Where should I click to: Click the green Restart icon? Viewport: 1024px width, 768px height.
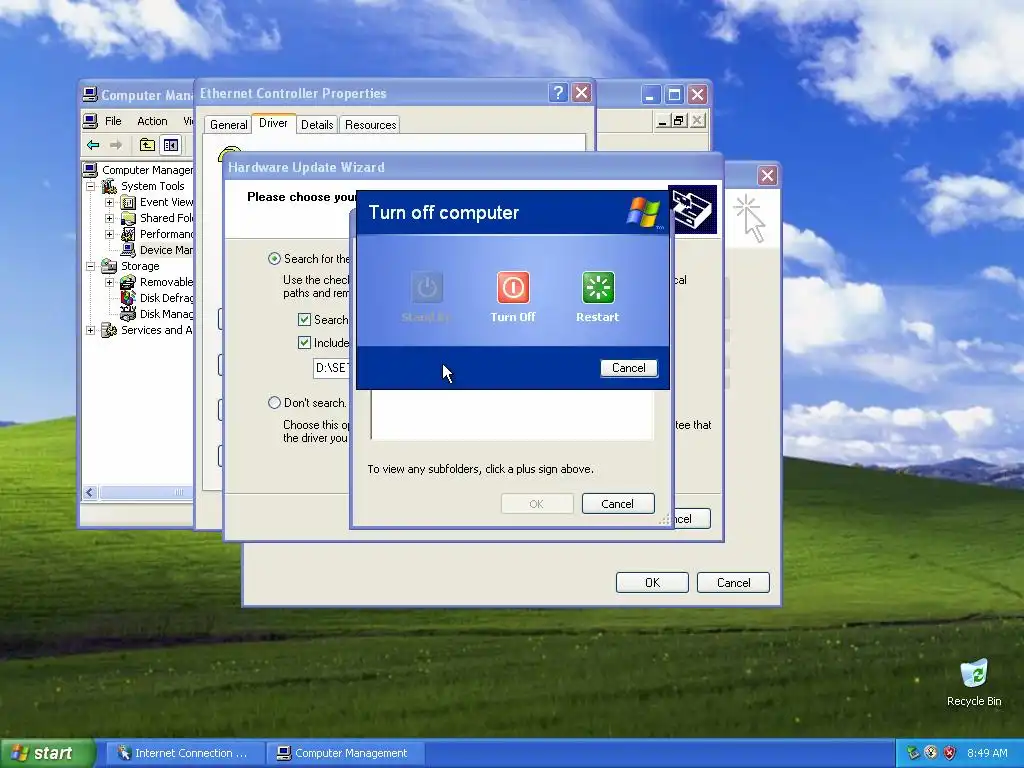click(598, 287)
